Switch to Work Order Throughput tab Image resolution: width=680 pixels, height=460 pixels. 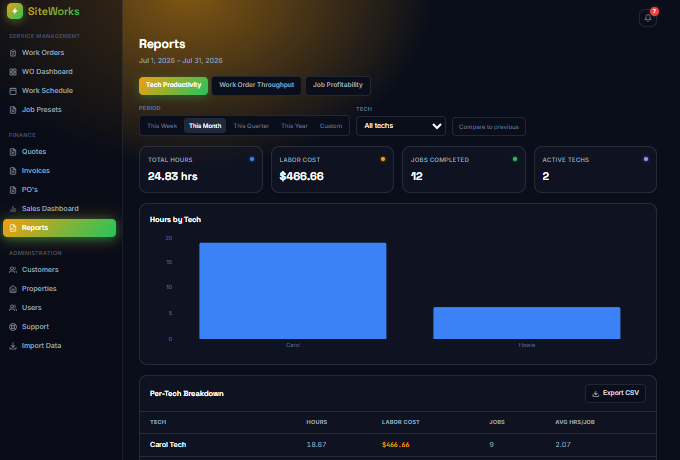point(256,85)
